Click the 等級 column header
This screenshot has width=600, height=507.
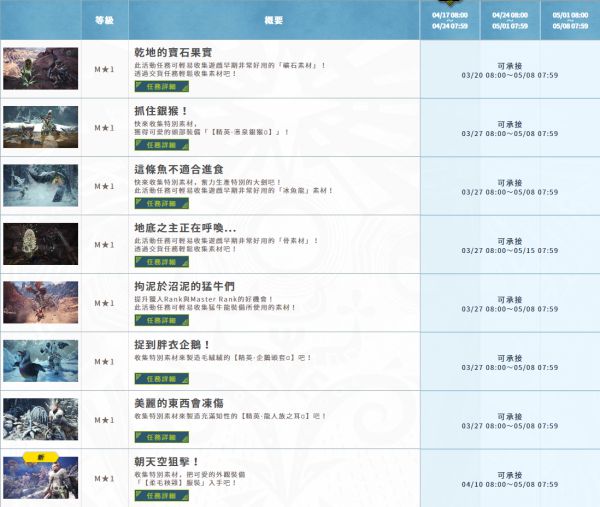pos(104,20)
